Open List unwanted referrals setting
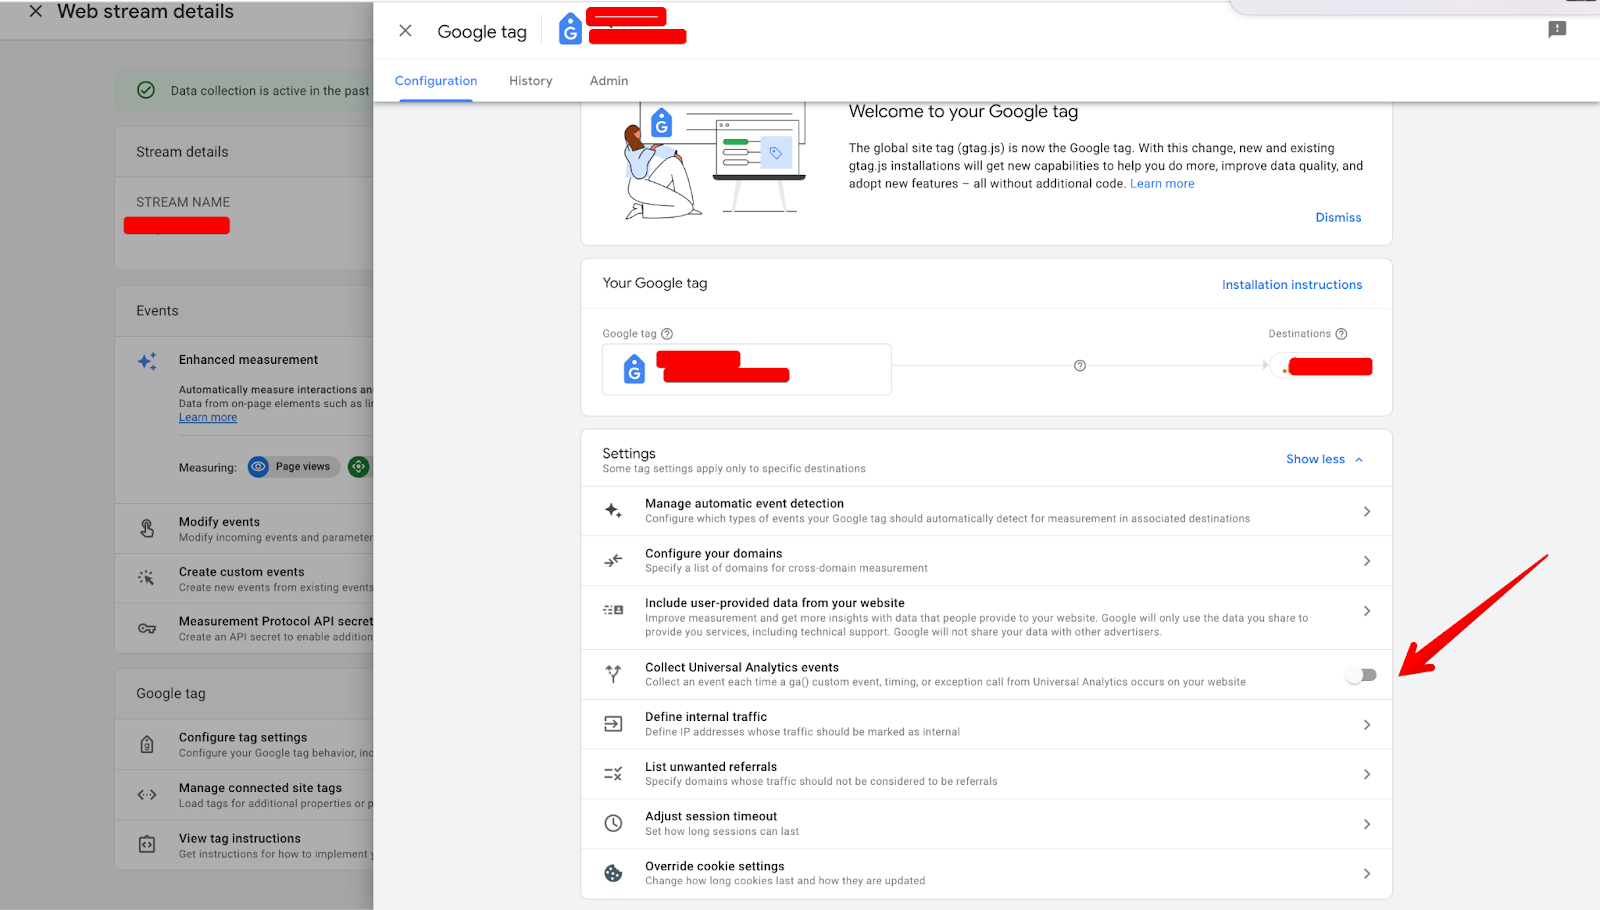 tap(986, 774)
